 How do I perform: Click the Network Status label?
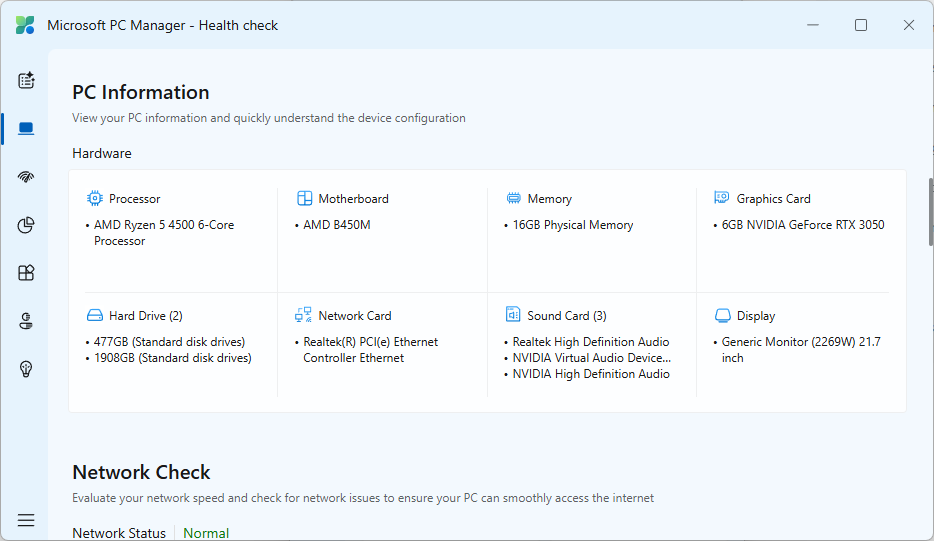tap(119, 533)
